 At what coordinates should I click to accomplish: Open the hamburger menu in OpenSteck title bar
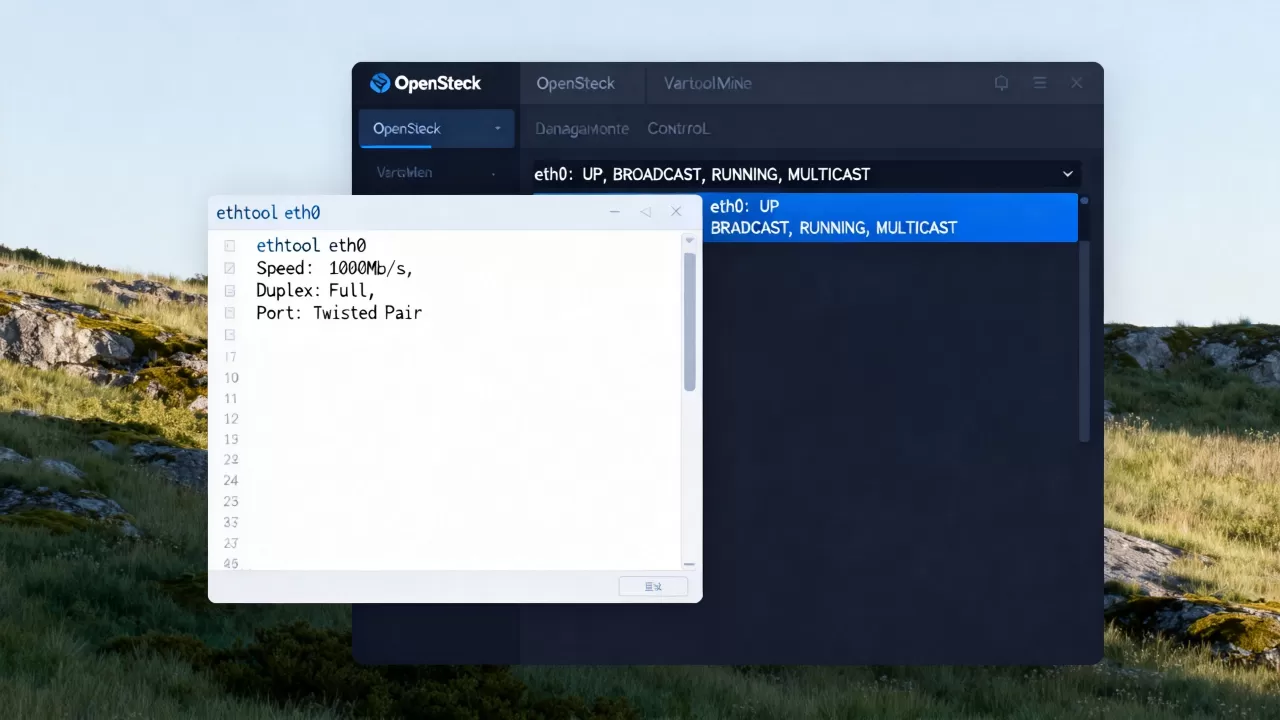tap(1040, 83)
